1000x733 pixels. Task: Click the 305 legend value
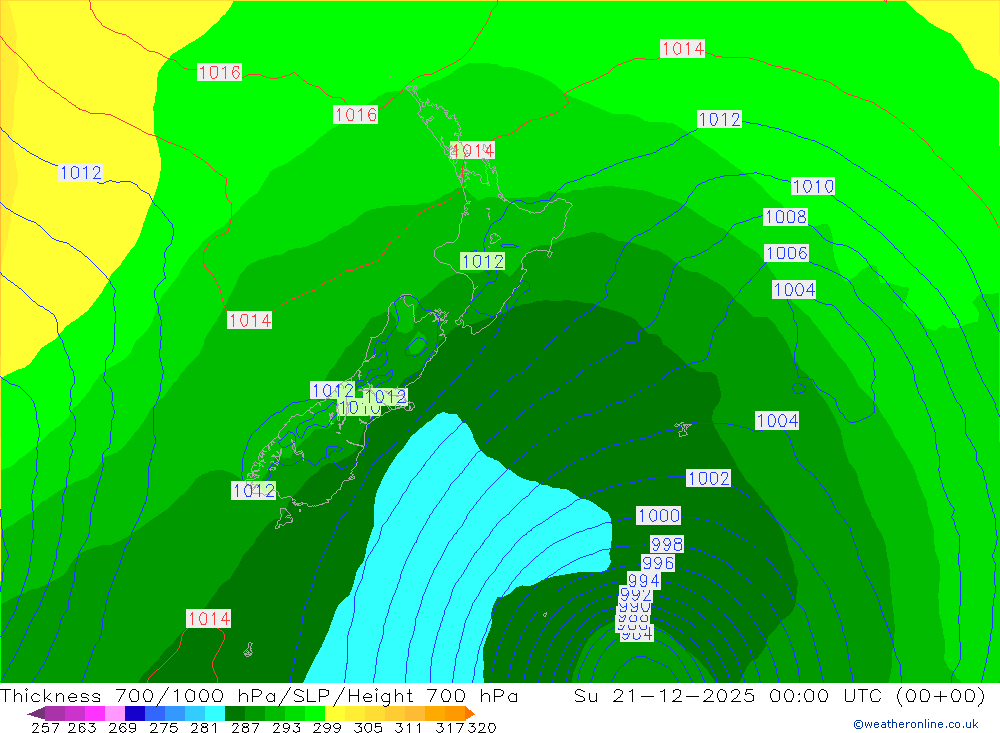pyautogui.click(x=367, y=727)
